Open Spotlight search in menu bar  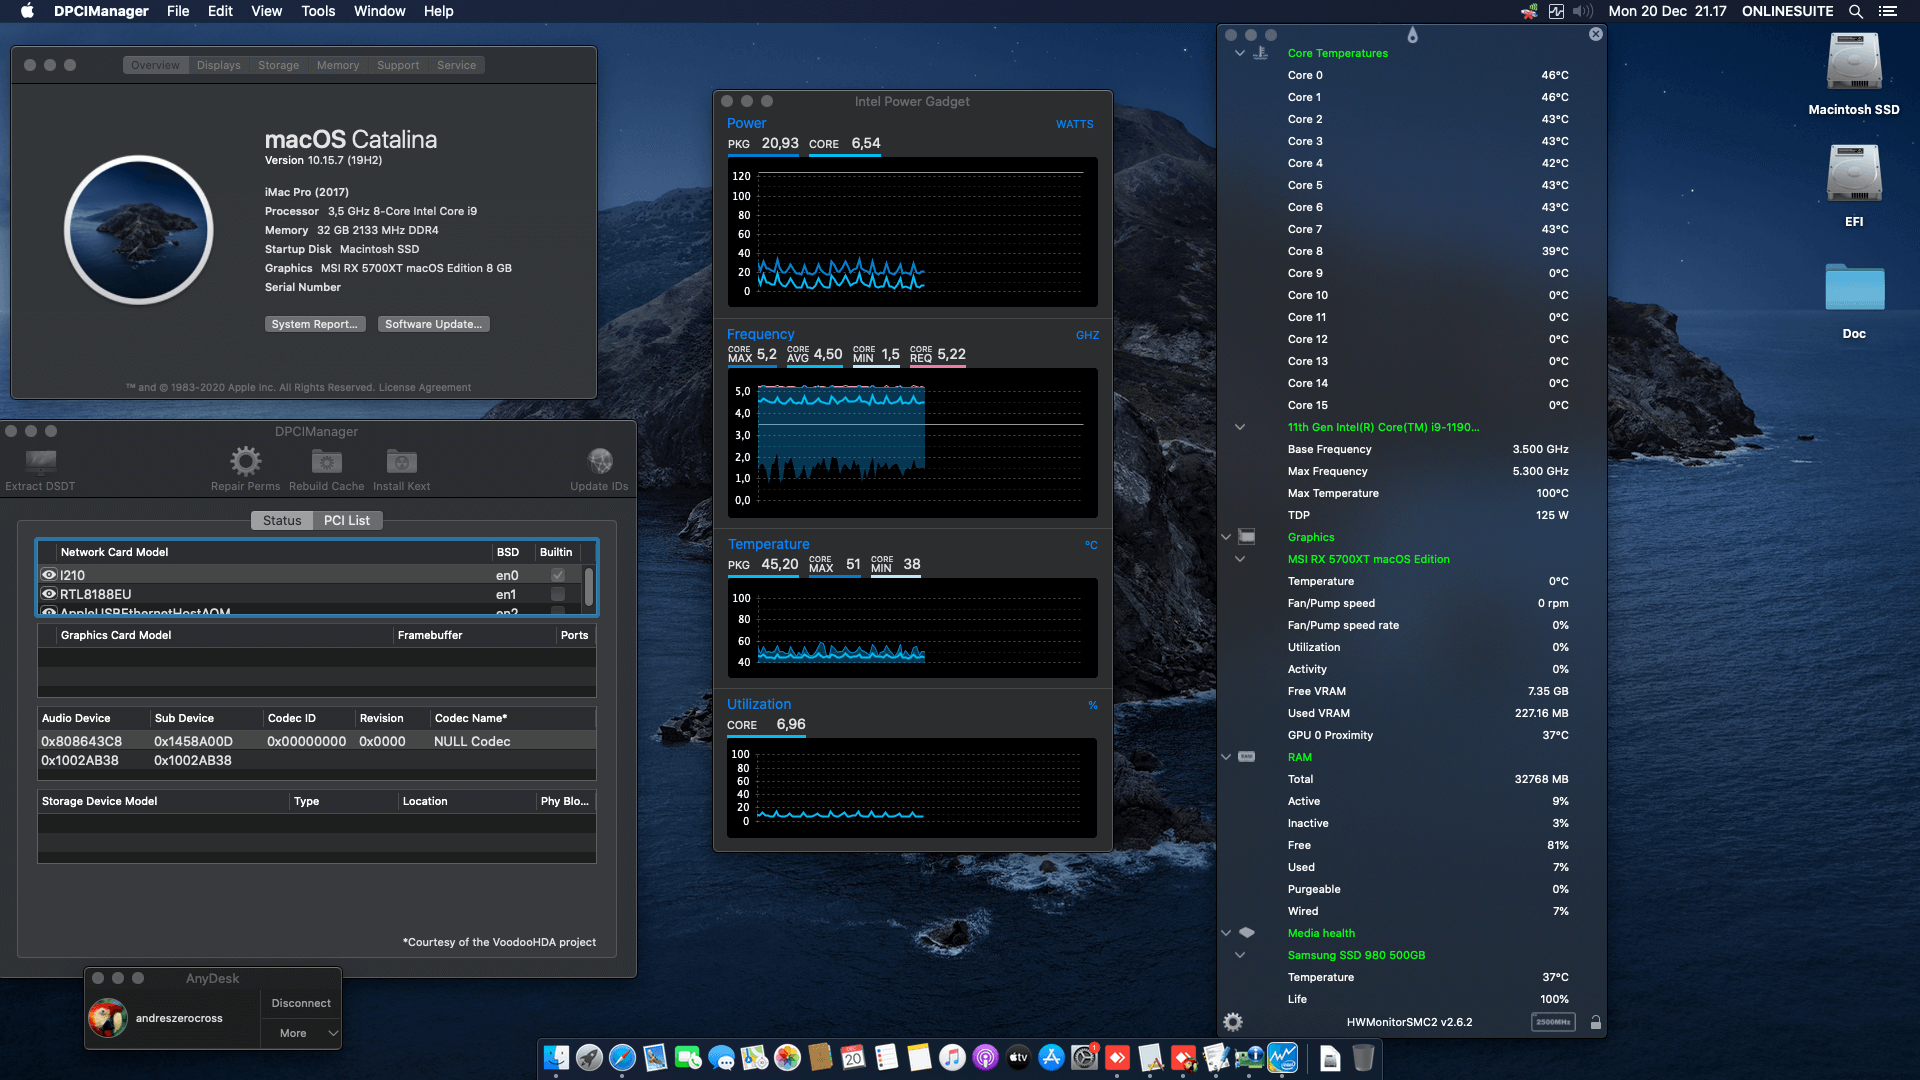coord(1855,11)
